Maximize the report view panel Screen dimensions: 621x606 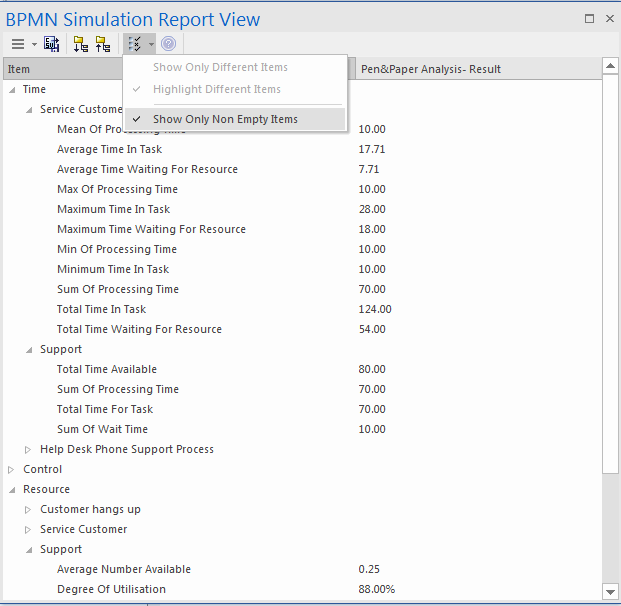point(589,18)
